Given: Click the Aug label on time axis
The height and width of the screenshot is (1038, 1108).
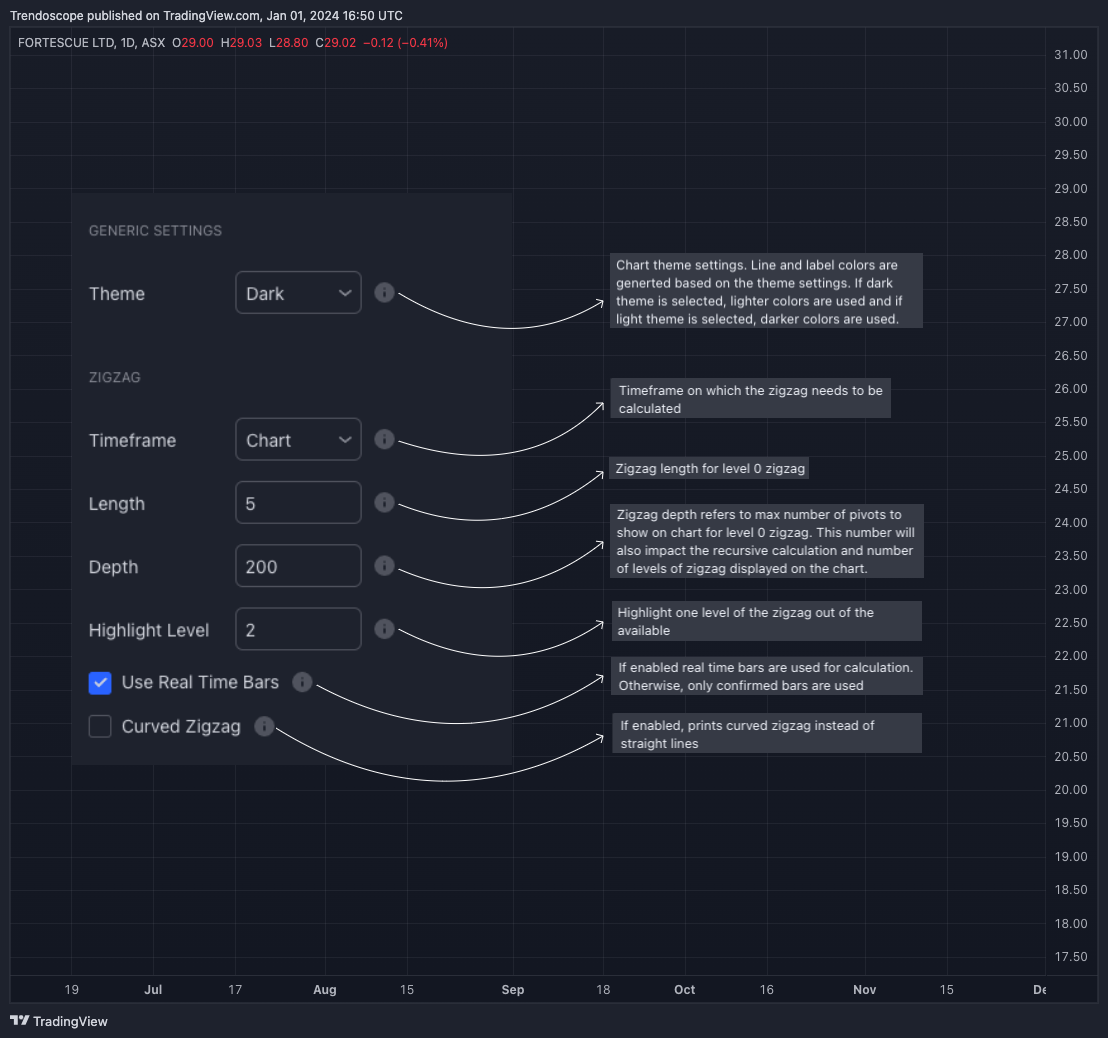Looking at the screenshot, I should 325,989.
